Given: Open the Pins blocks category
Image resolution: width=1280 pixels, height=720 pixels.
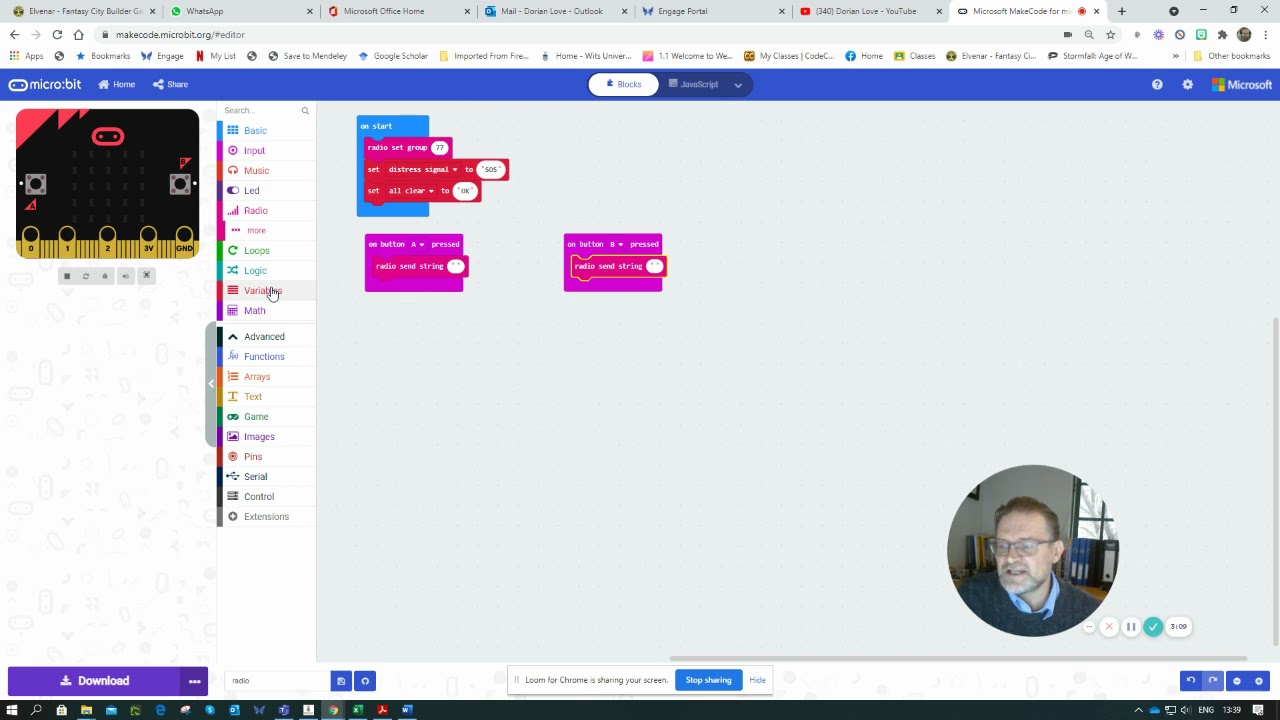Looking at the screenshot, I should click(x=253, y=456).
